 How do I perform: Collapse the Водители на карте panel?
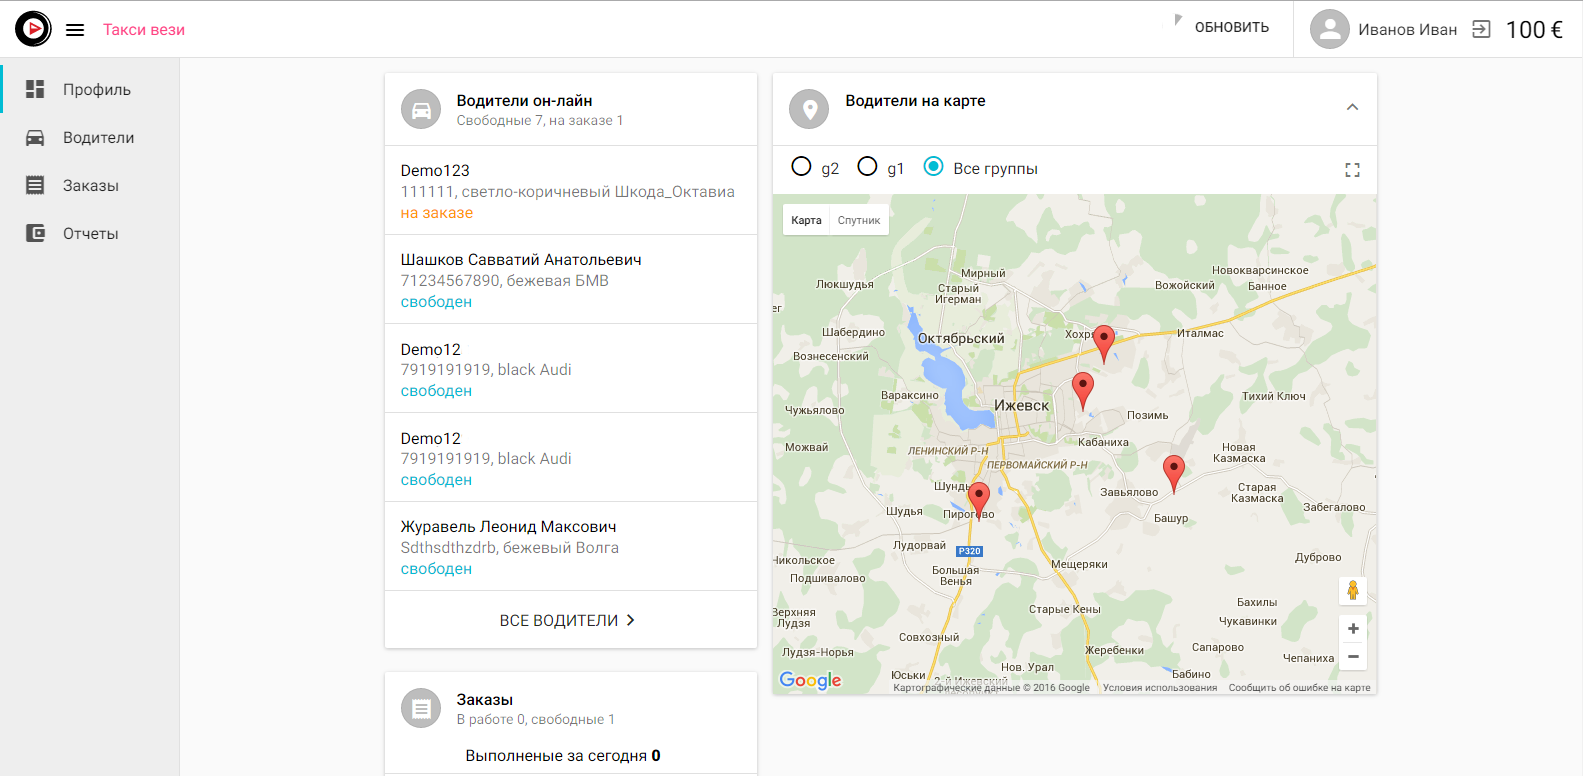(1352, 107)
